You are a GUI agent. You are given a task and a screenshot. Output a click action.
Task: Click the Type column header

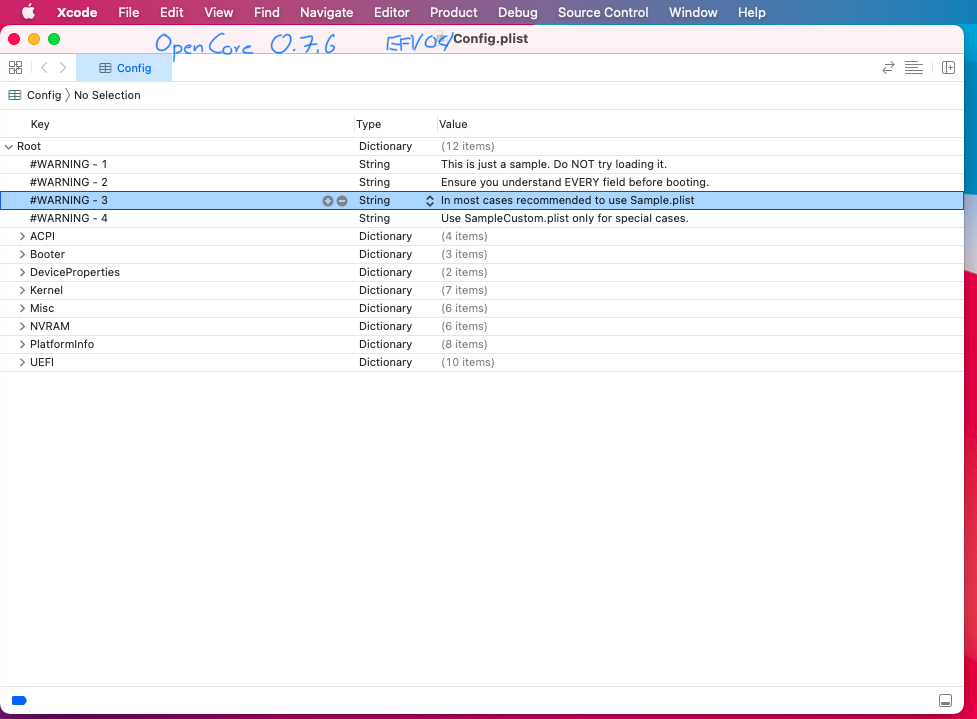(x=368, y=124)
